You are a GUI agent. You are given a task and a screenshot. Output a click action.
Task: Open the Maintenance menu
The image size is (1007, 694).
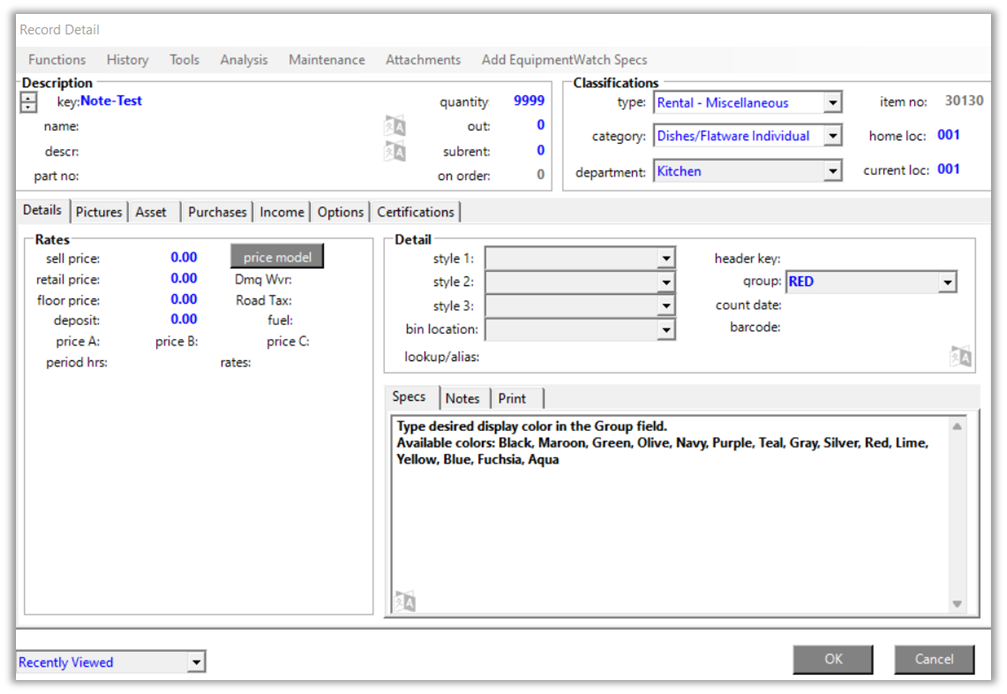pyautogui.click(x=326, y=60)
